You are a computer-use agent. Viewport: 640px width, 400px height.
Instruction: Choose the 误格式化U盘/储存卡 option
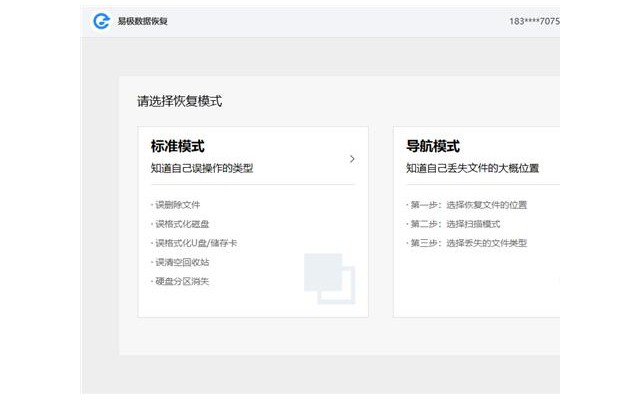(196, 243)
